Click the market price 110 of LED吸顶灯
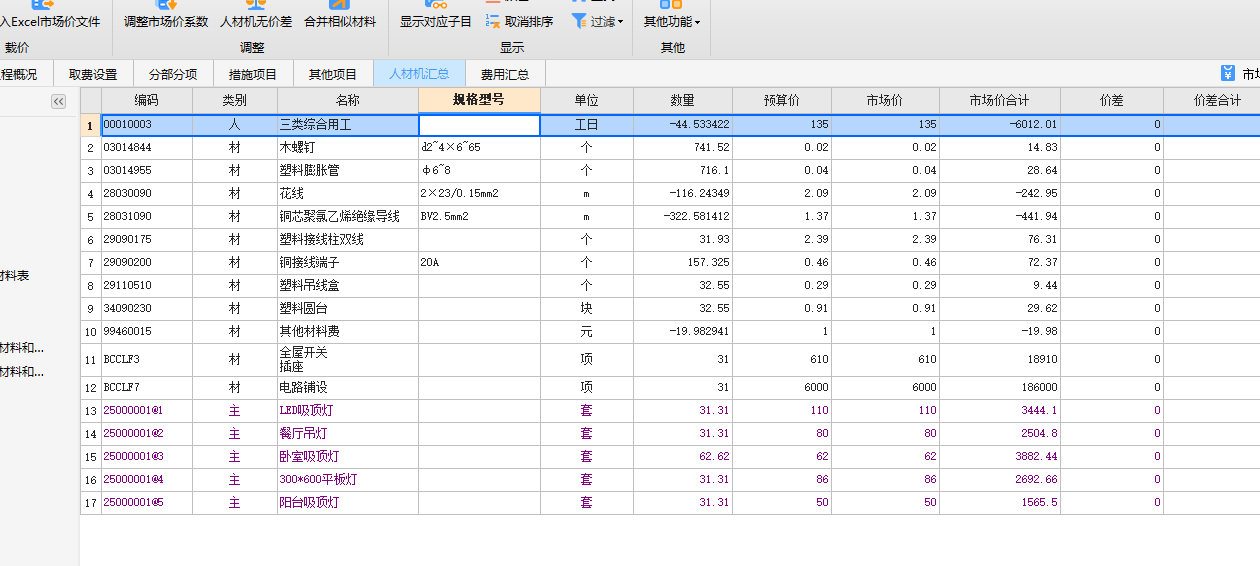1260x566 pixels. tap(885, 411)
